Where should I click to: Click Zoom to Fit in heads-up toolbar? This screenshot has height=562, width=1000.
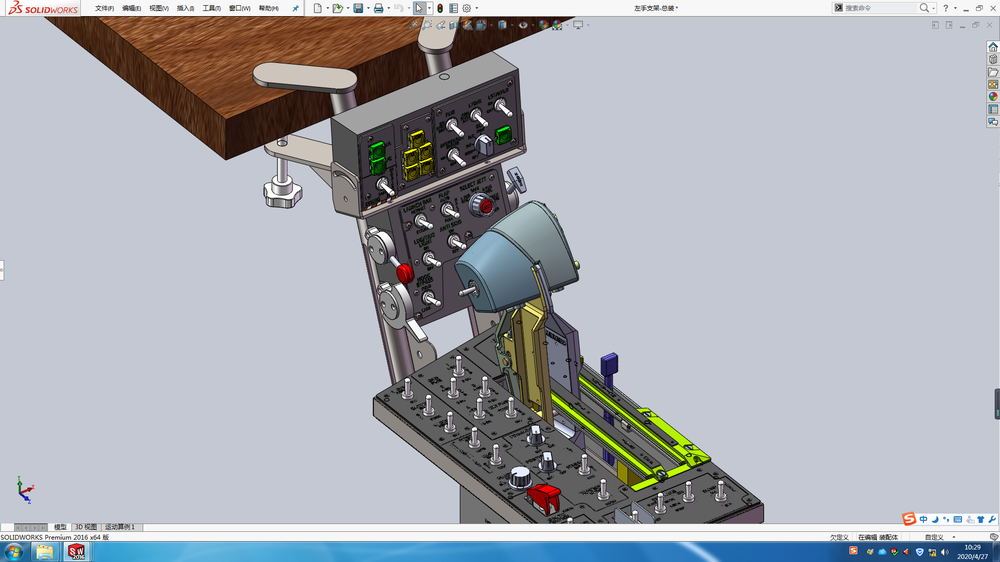pyautogui.click(x=414, y=25)
